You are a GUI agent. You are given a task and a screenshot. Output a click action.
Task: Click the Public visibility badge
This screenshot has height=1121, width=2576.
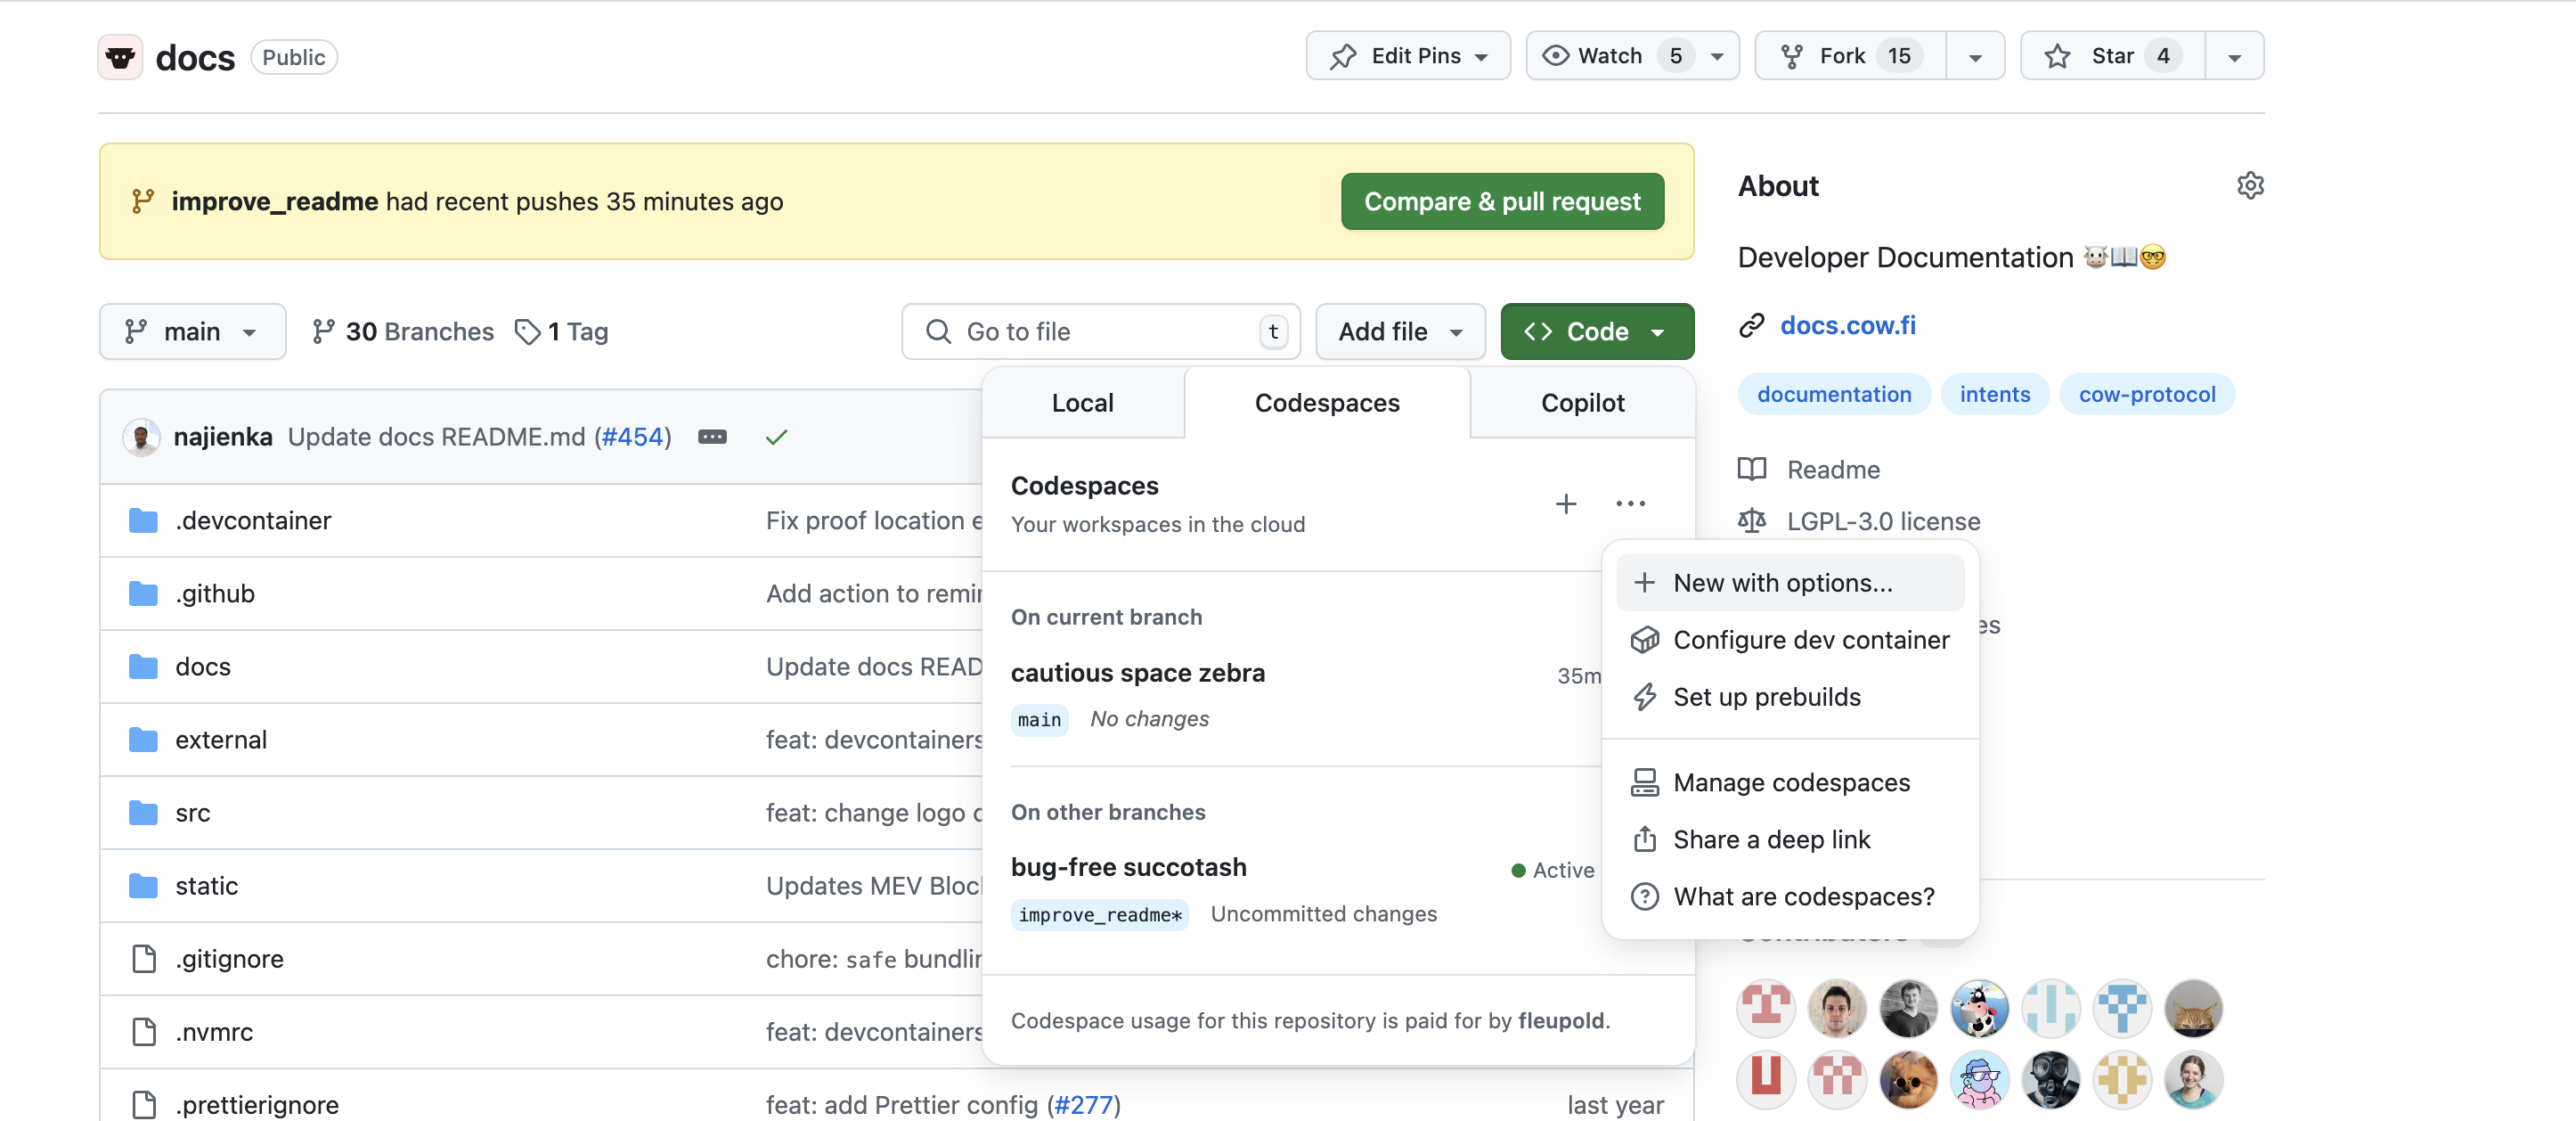pos(294,57)
